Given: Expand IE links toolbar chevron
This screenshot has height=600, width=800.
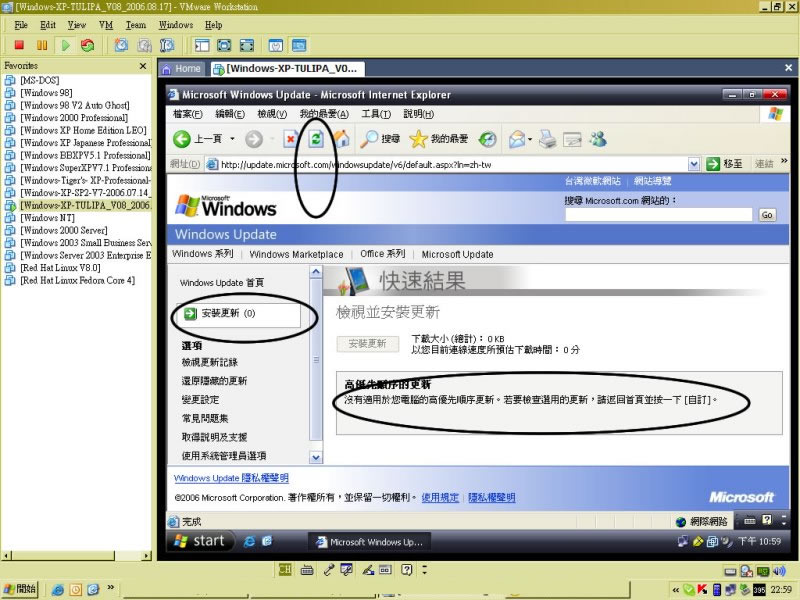Looking at the screenshot, I should (x=784, y=162).
